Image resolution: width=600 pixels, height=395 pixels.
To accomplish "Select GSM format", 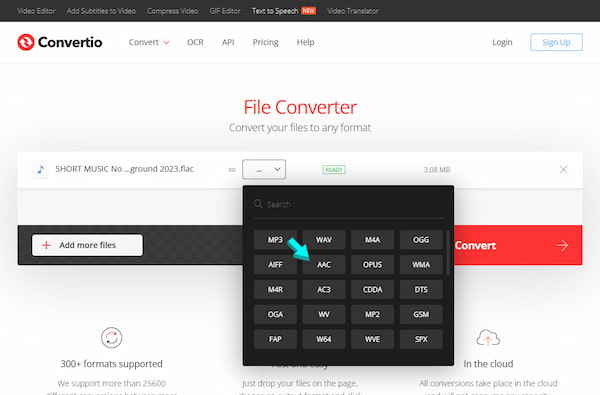I will tap(421, 315).
